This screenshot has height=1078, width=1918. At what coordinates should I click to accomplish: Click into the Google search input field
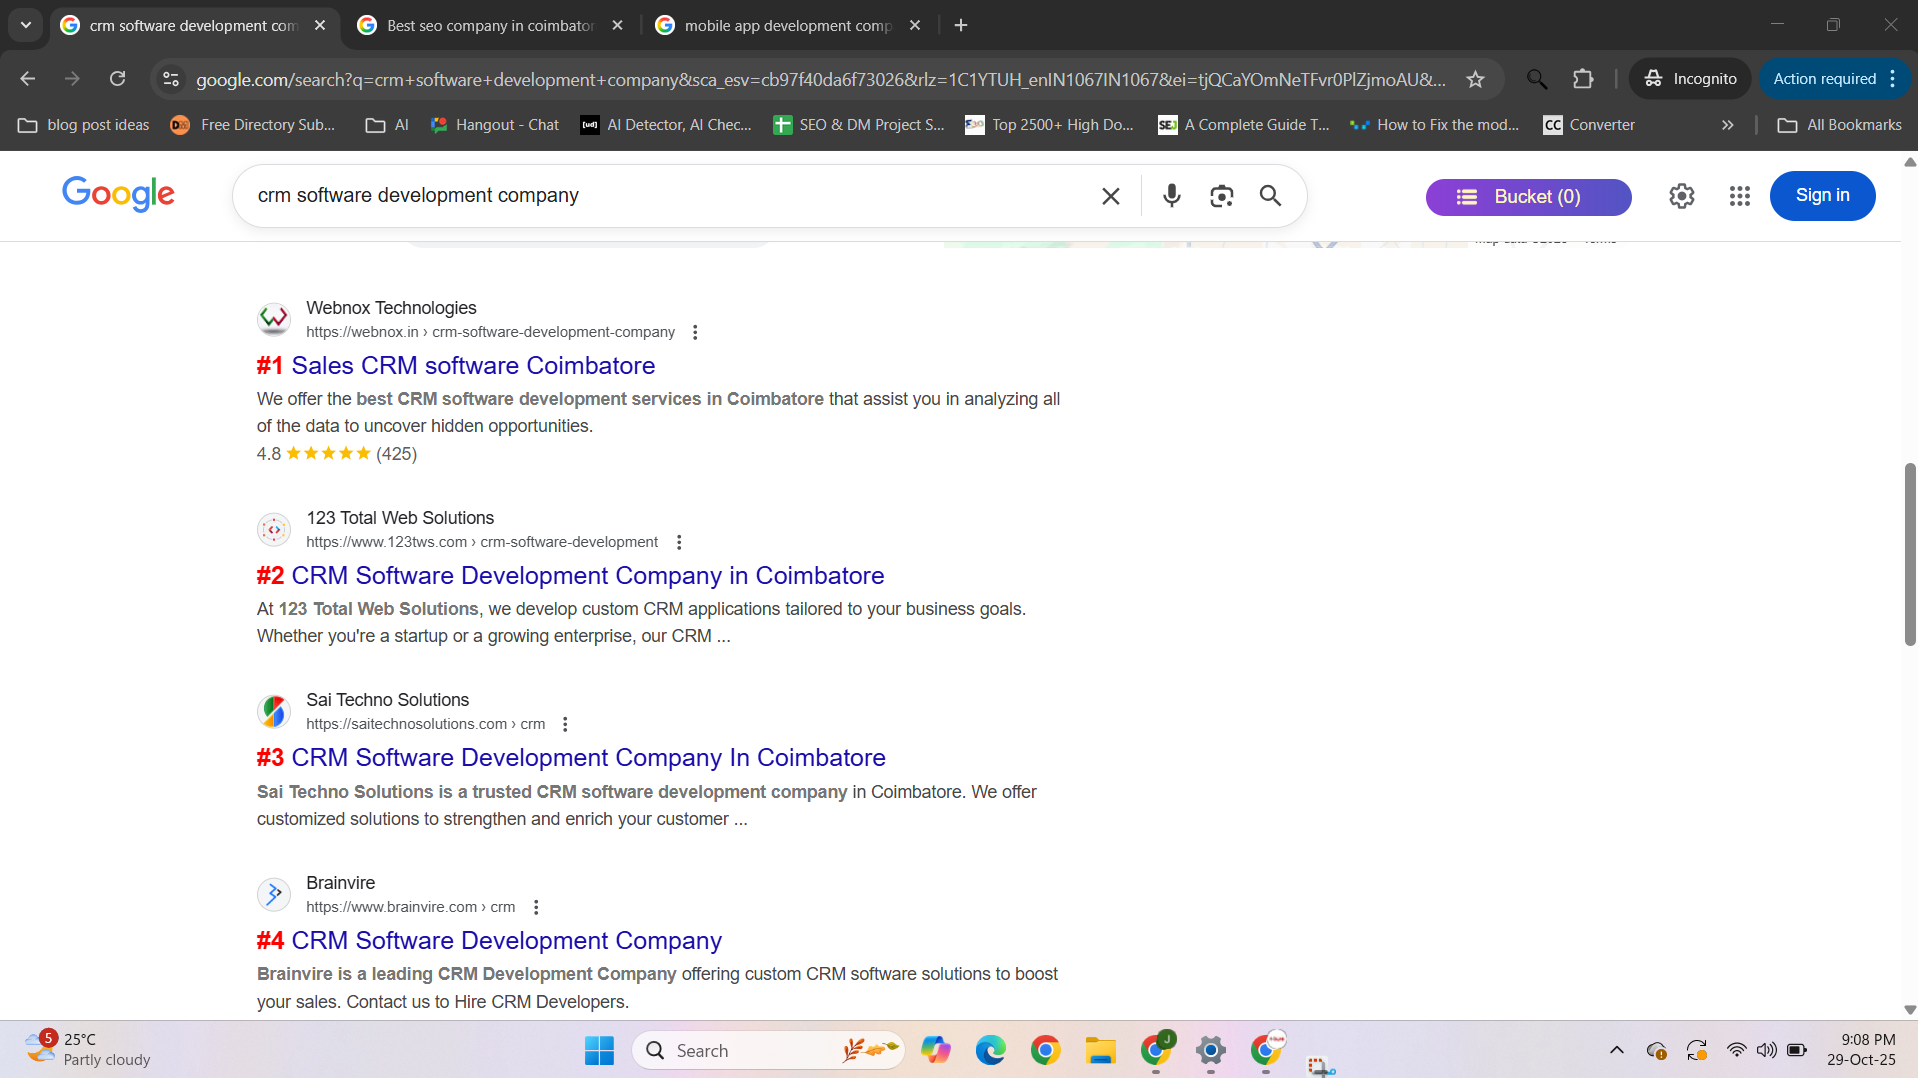tap(660, 196)
